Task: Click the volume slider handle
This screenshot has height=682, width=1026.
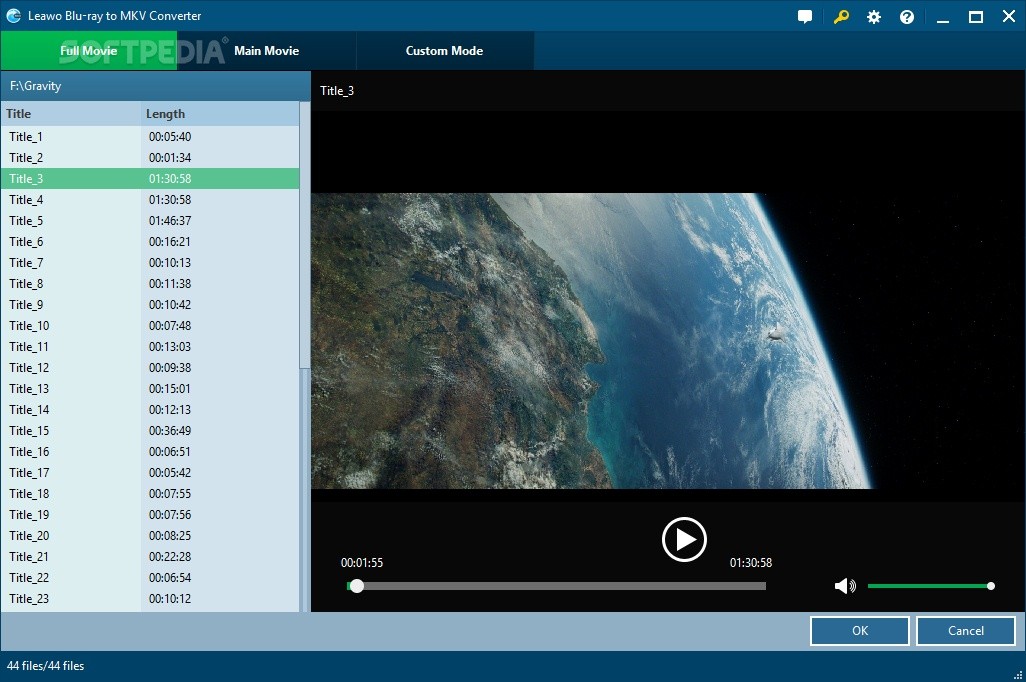Action: point(991,586)
